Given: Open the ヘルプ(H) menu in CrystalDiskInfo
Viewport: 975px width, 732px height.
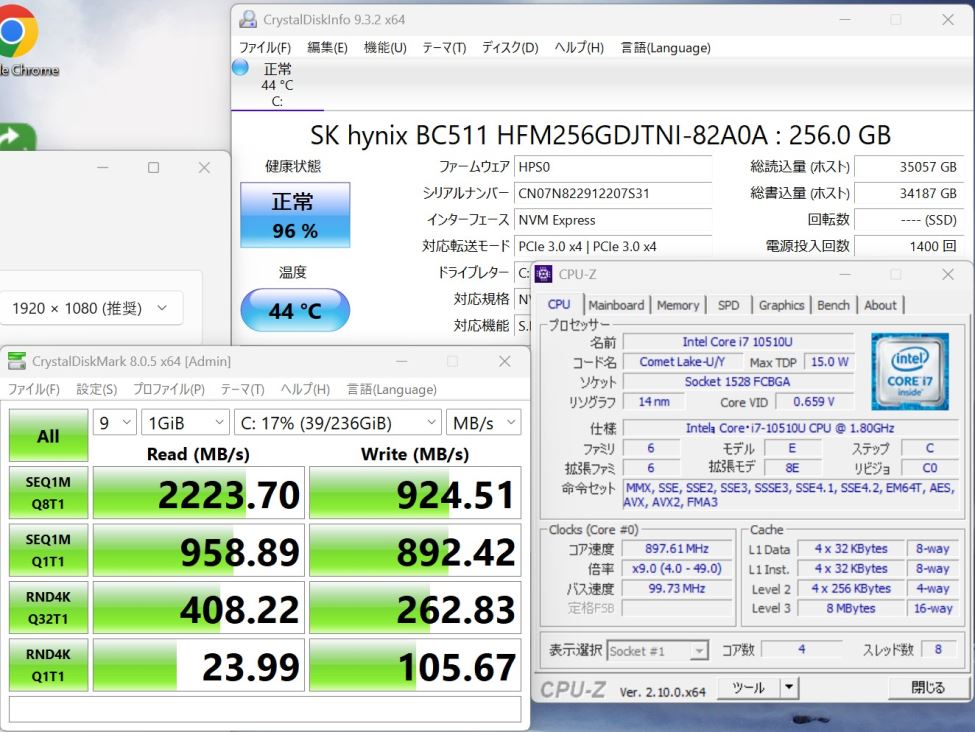Looking at the screenshot, I should [x=579, y=48].
